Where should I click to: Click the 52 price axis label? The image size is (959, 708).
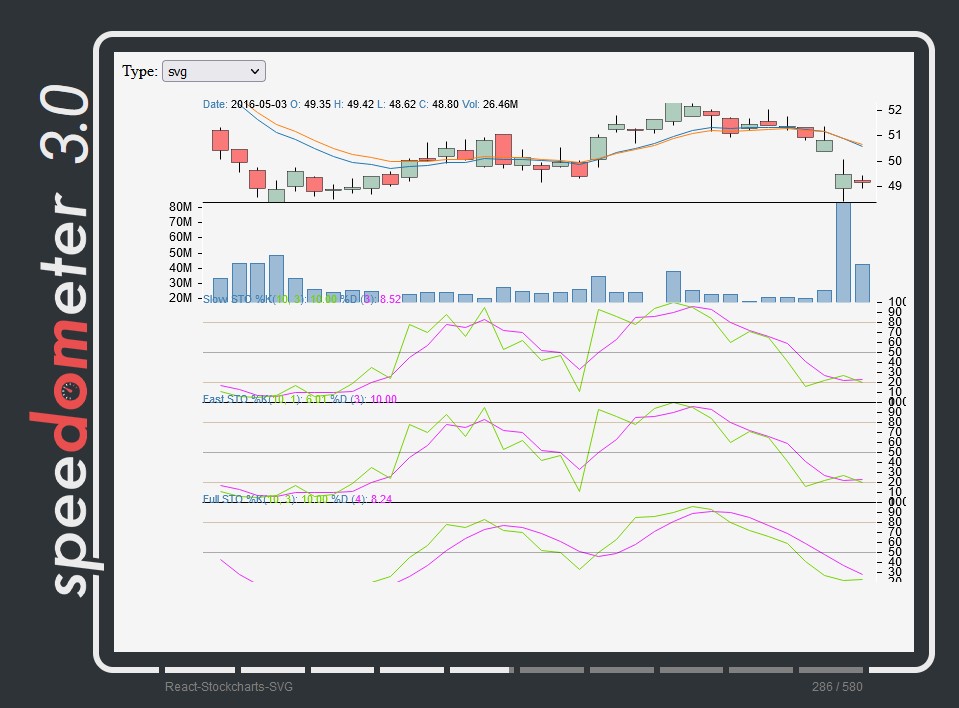tap(894, 110)
